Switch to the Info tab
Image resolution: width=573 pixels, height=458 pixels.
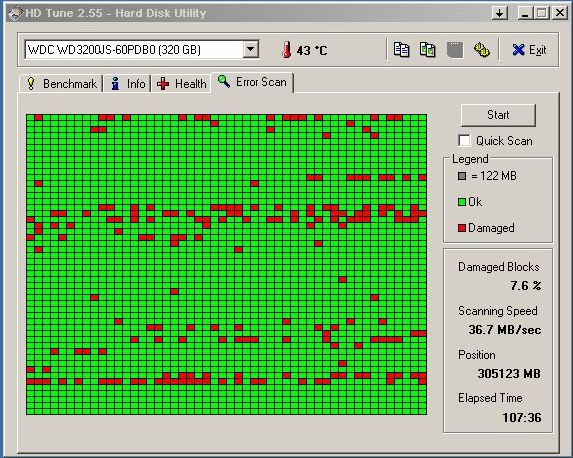128,84
